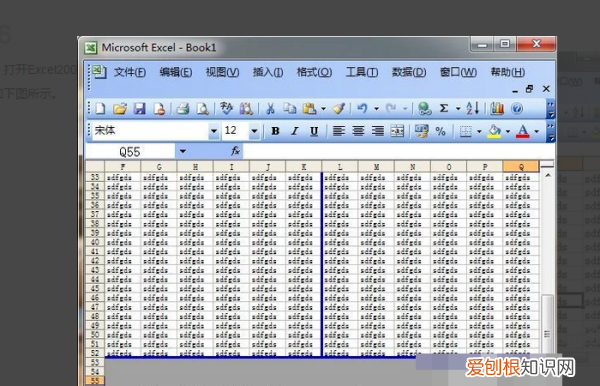Select column header L
The width and height of the screenshot is (600, 386).
click(340, 166)
